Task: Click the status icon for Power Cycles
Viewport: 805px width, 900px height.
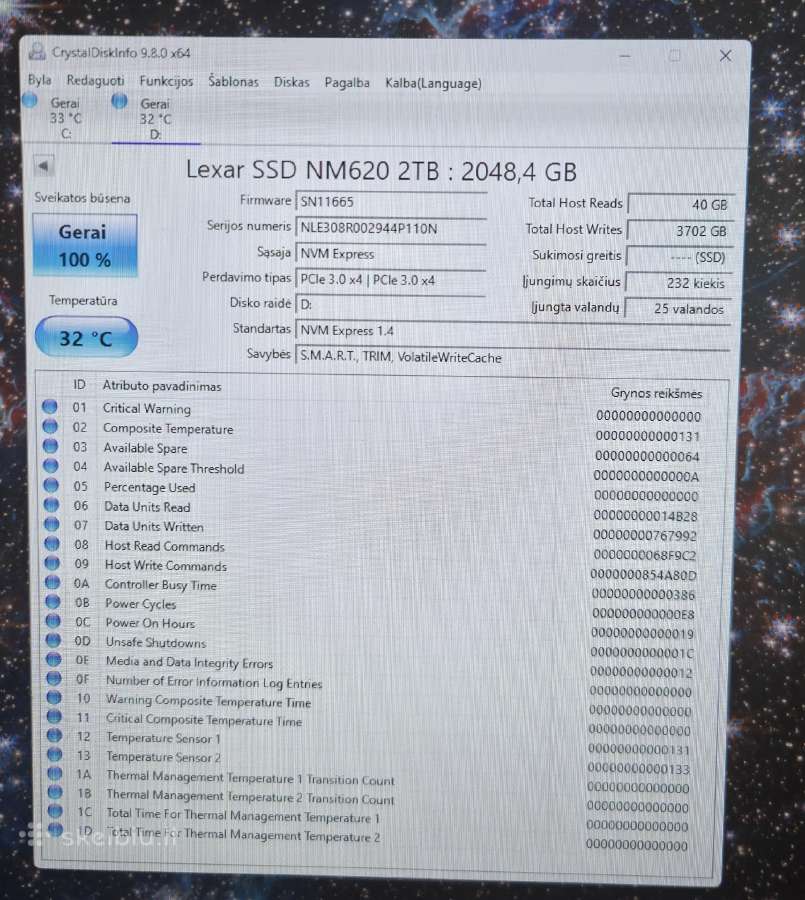Action: (x=53, y=602)
